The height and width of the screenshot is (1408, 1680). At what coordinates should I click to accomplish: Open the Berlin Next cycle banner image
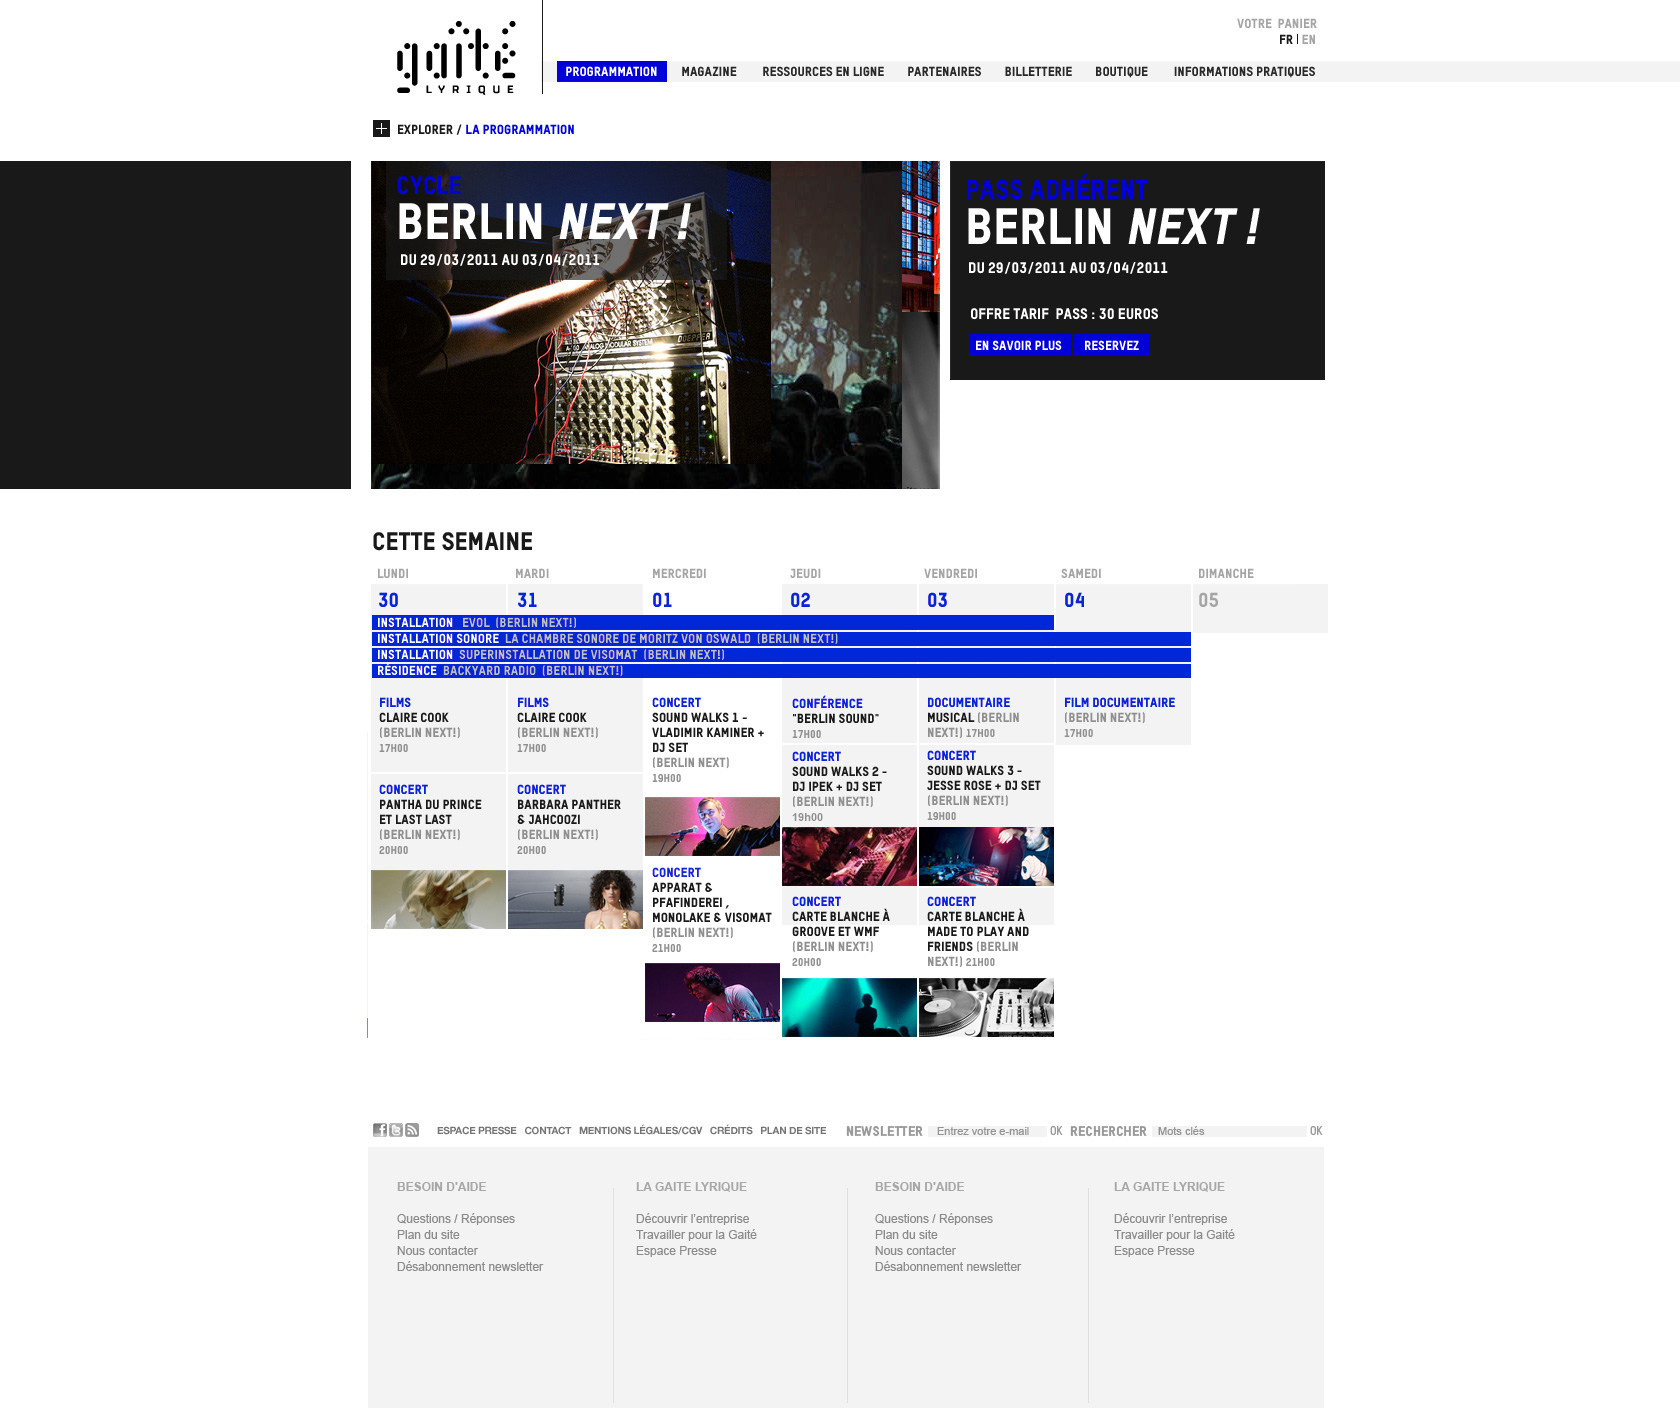tap(655, 325)
